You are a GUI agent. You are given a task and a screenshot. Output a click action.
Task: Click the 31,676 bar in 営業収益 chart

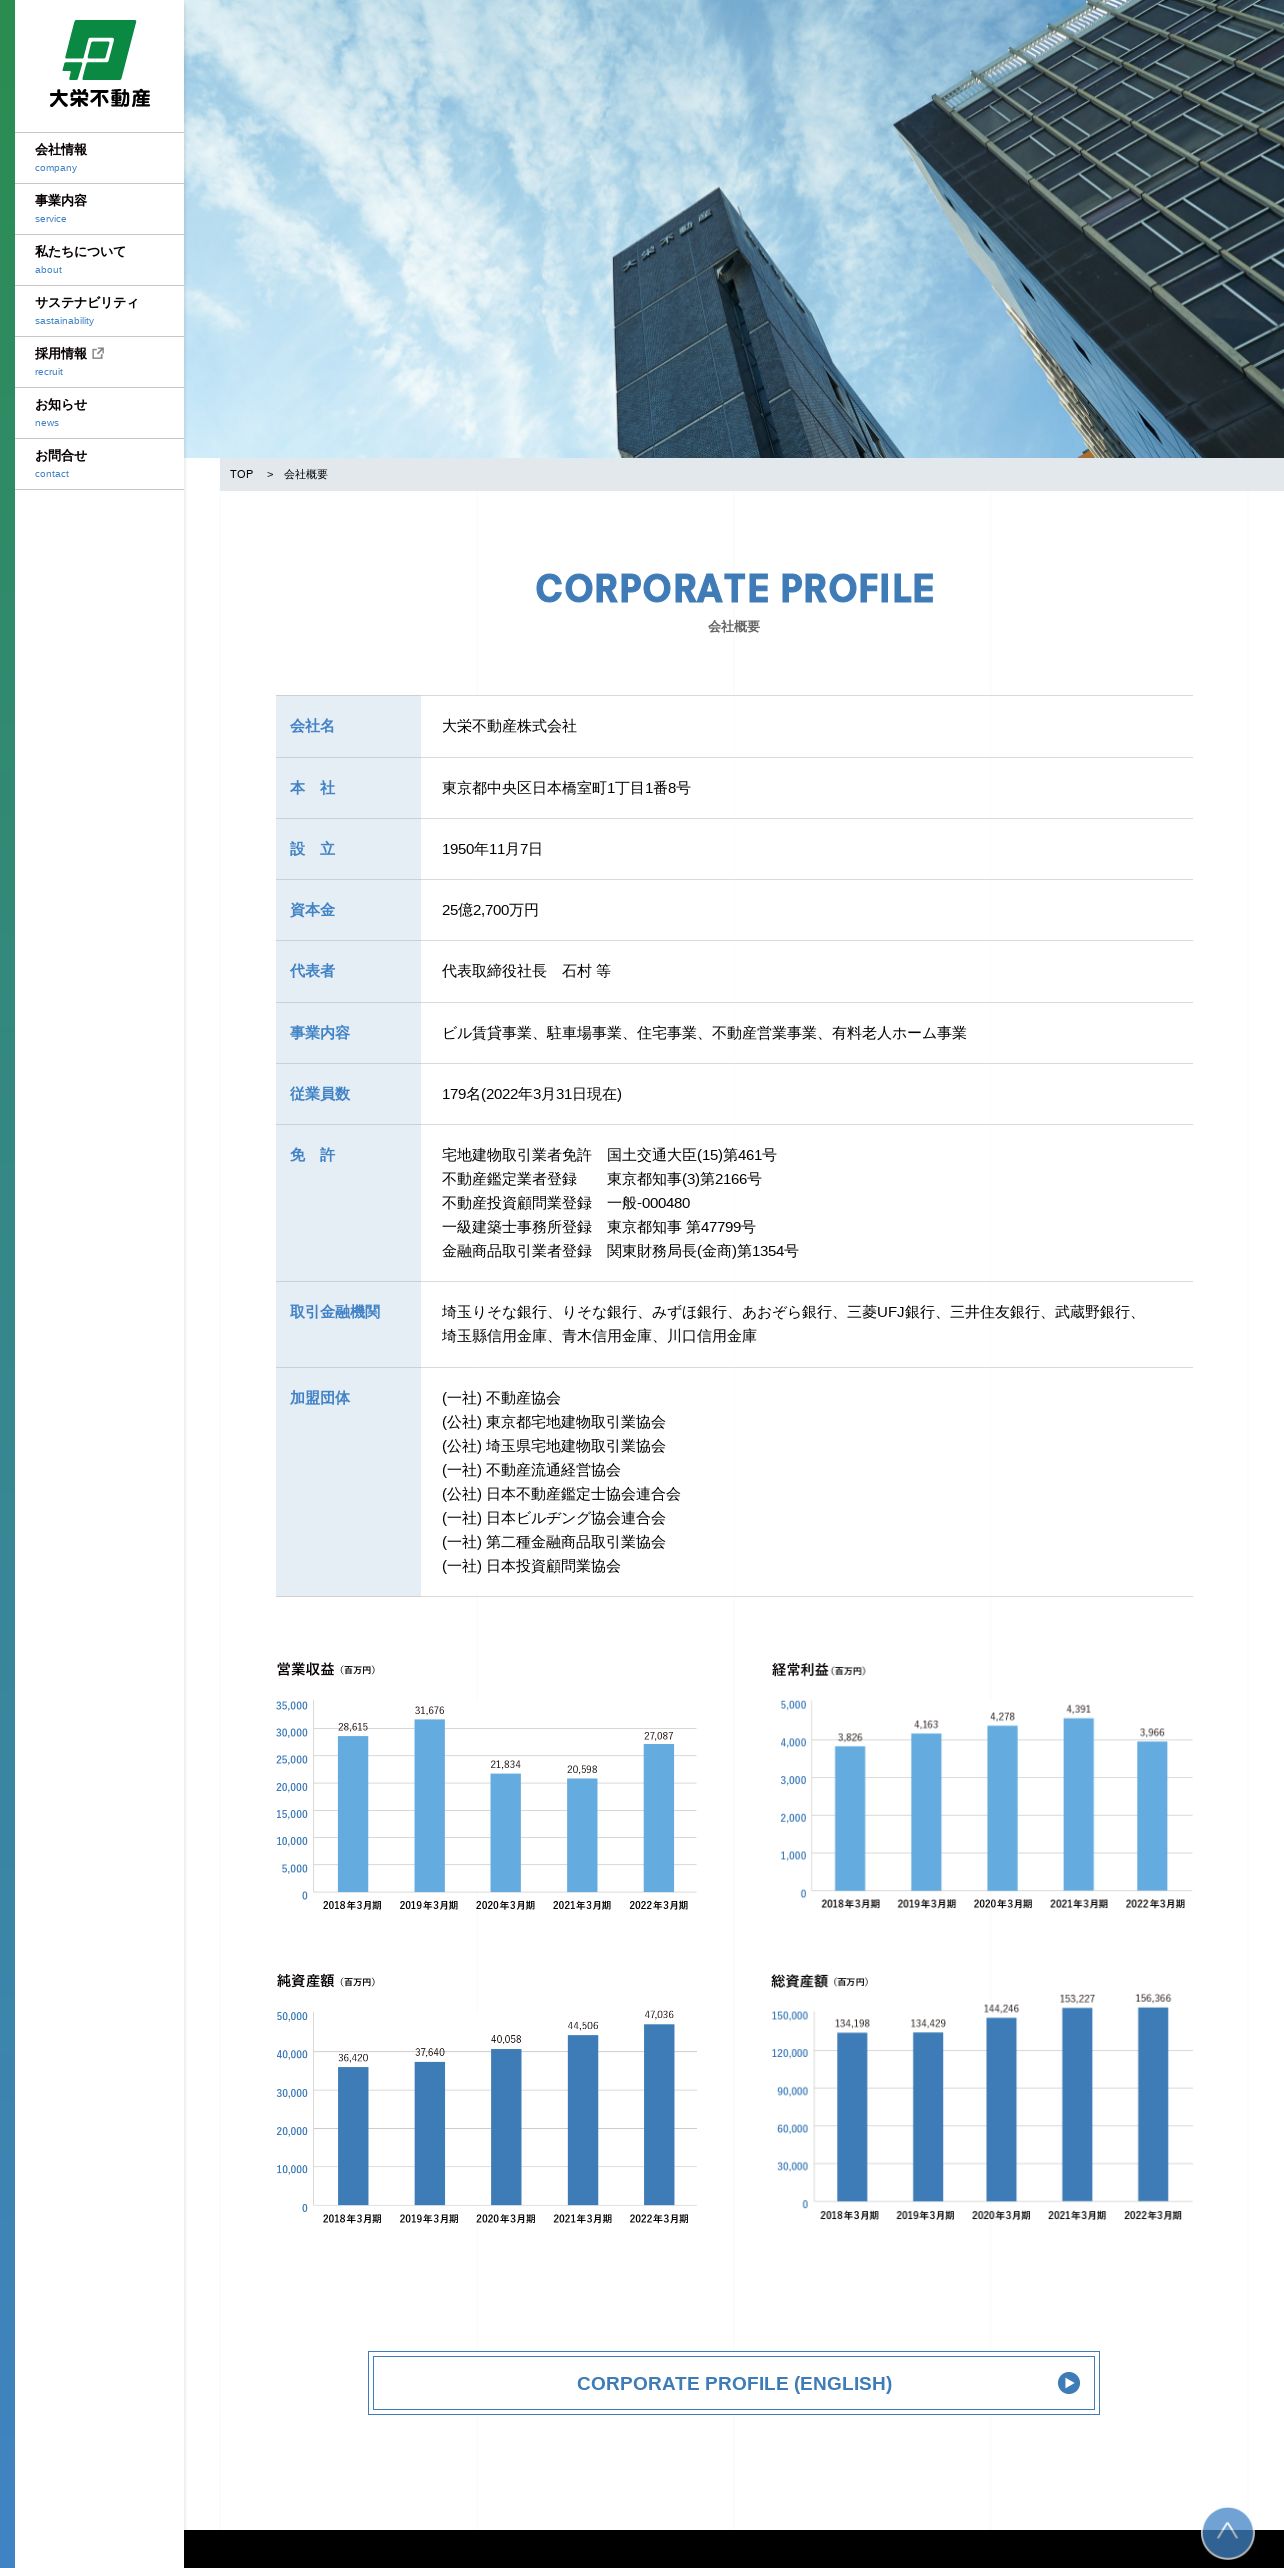click(x=429, y=1805)
